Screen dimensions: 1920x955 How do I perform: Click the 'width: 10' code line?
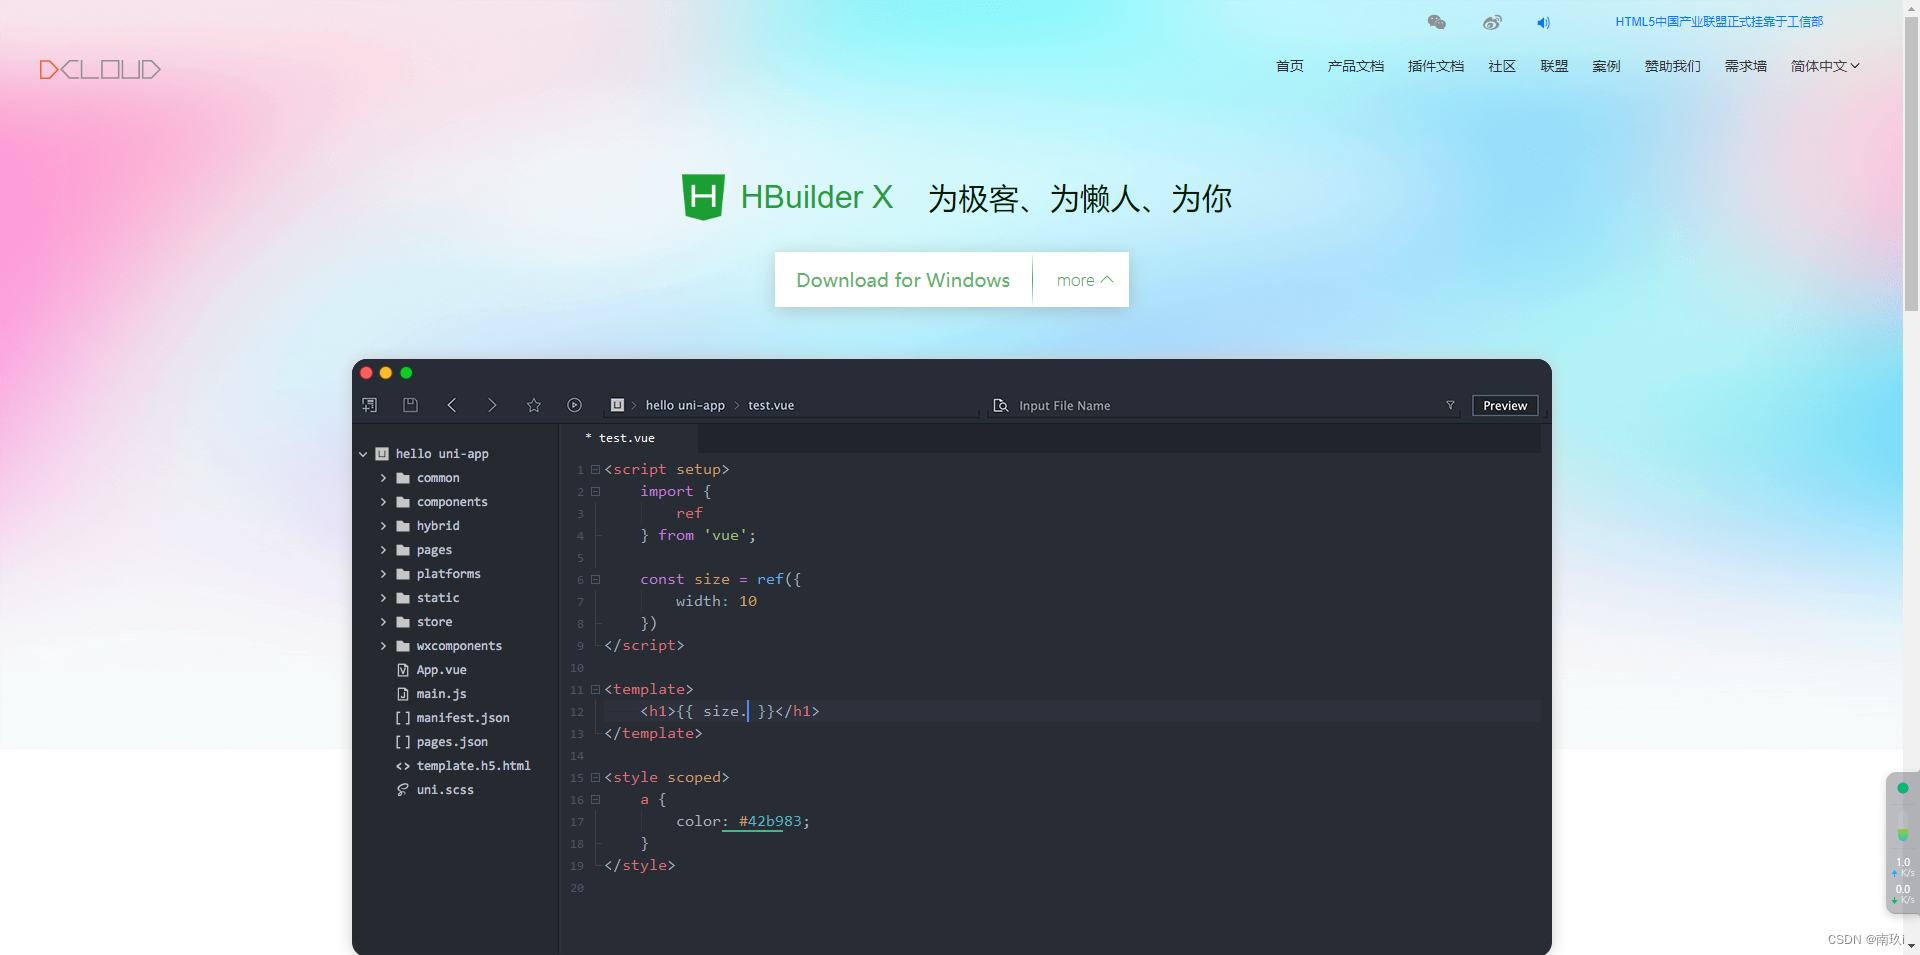[716, 601]
